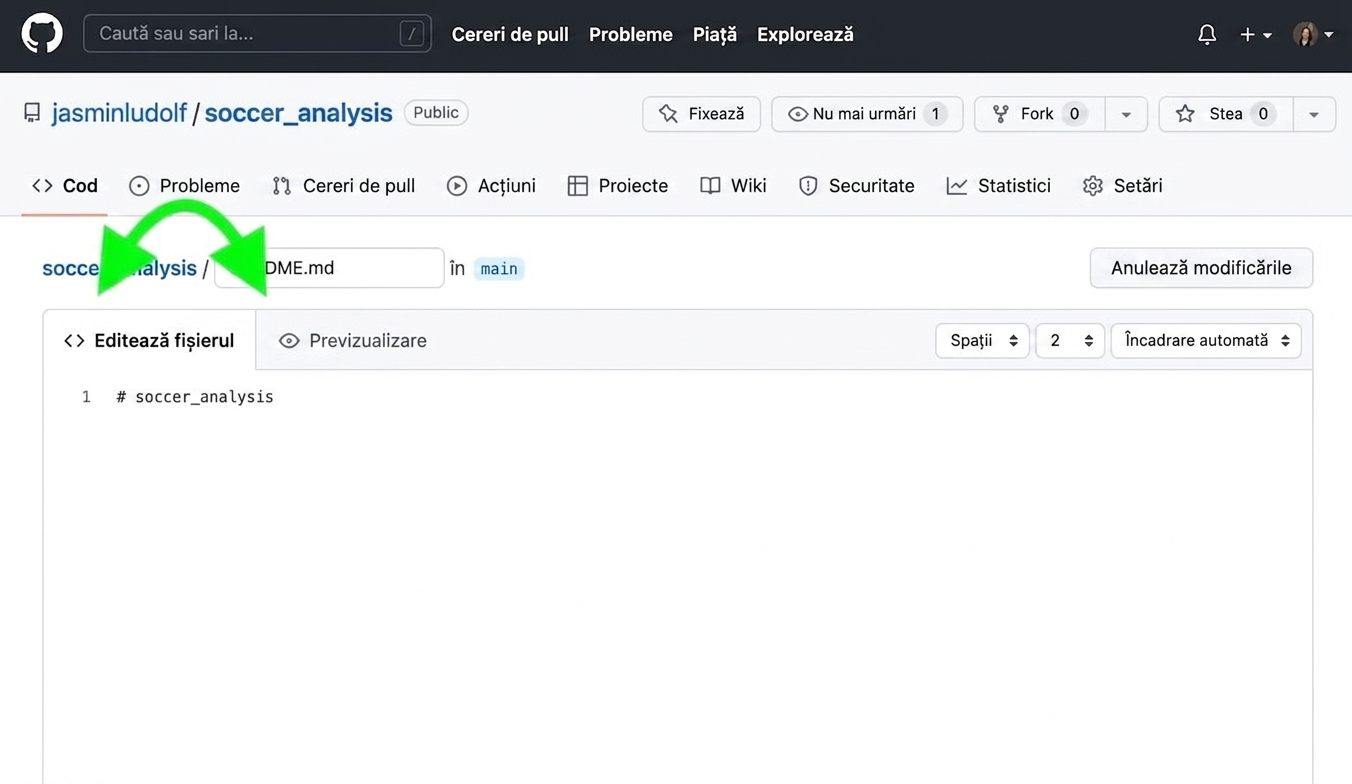Cancel changes with 'Anulează modificările'
The height and width of the screenshot is (784, 1352).
(1201, 268)
